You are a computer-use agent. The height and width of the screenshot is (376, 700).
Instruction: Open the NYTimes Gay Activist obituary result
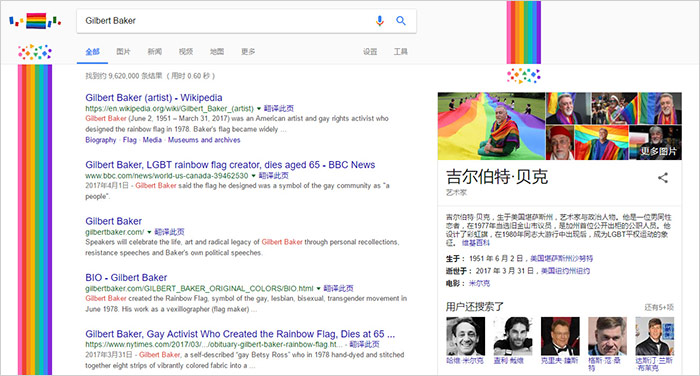[240, 334]
